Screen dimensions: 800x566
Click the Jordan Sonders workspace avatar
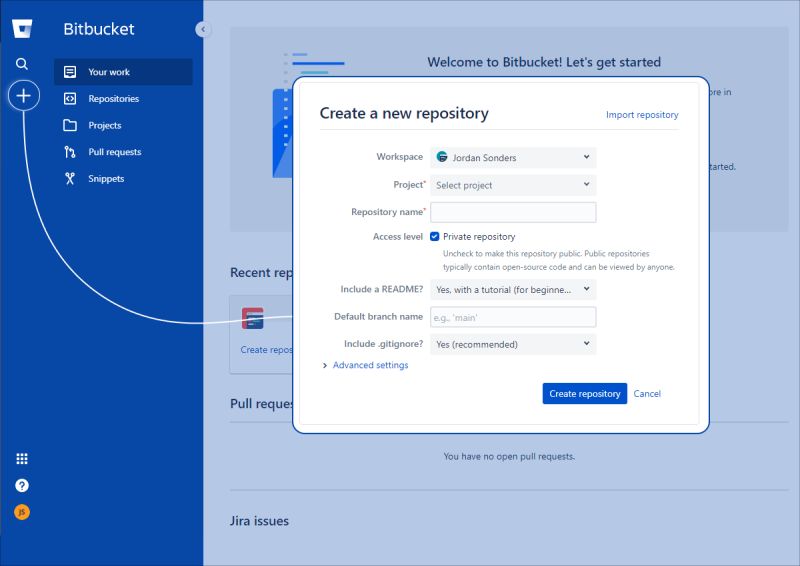tap(442, 157)
